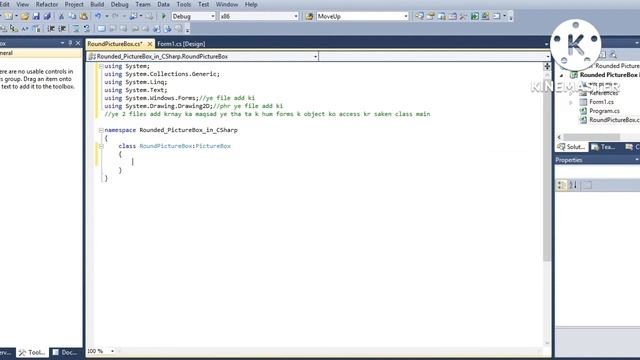The width and height of the screenshot is (640, 360).
Task: Sort properties alphabetically
Action: point(573,185)
